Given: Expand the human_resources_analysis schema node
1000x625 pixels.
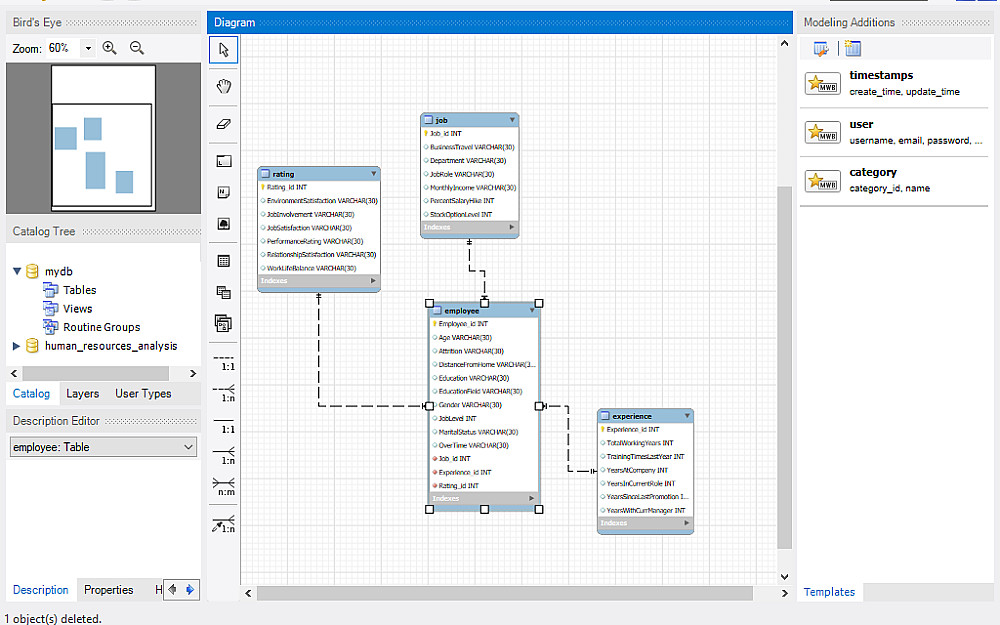Looking at the screenshot, I should pyautogui.click(x=16, y=346).
